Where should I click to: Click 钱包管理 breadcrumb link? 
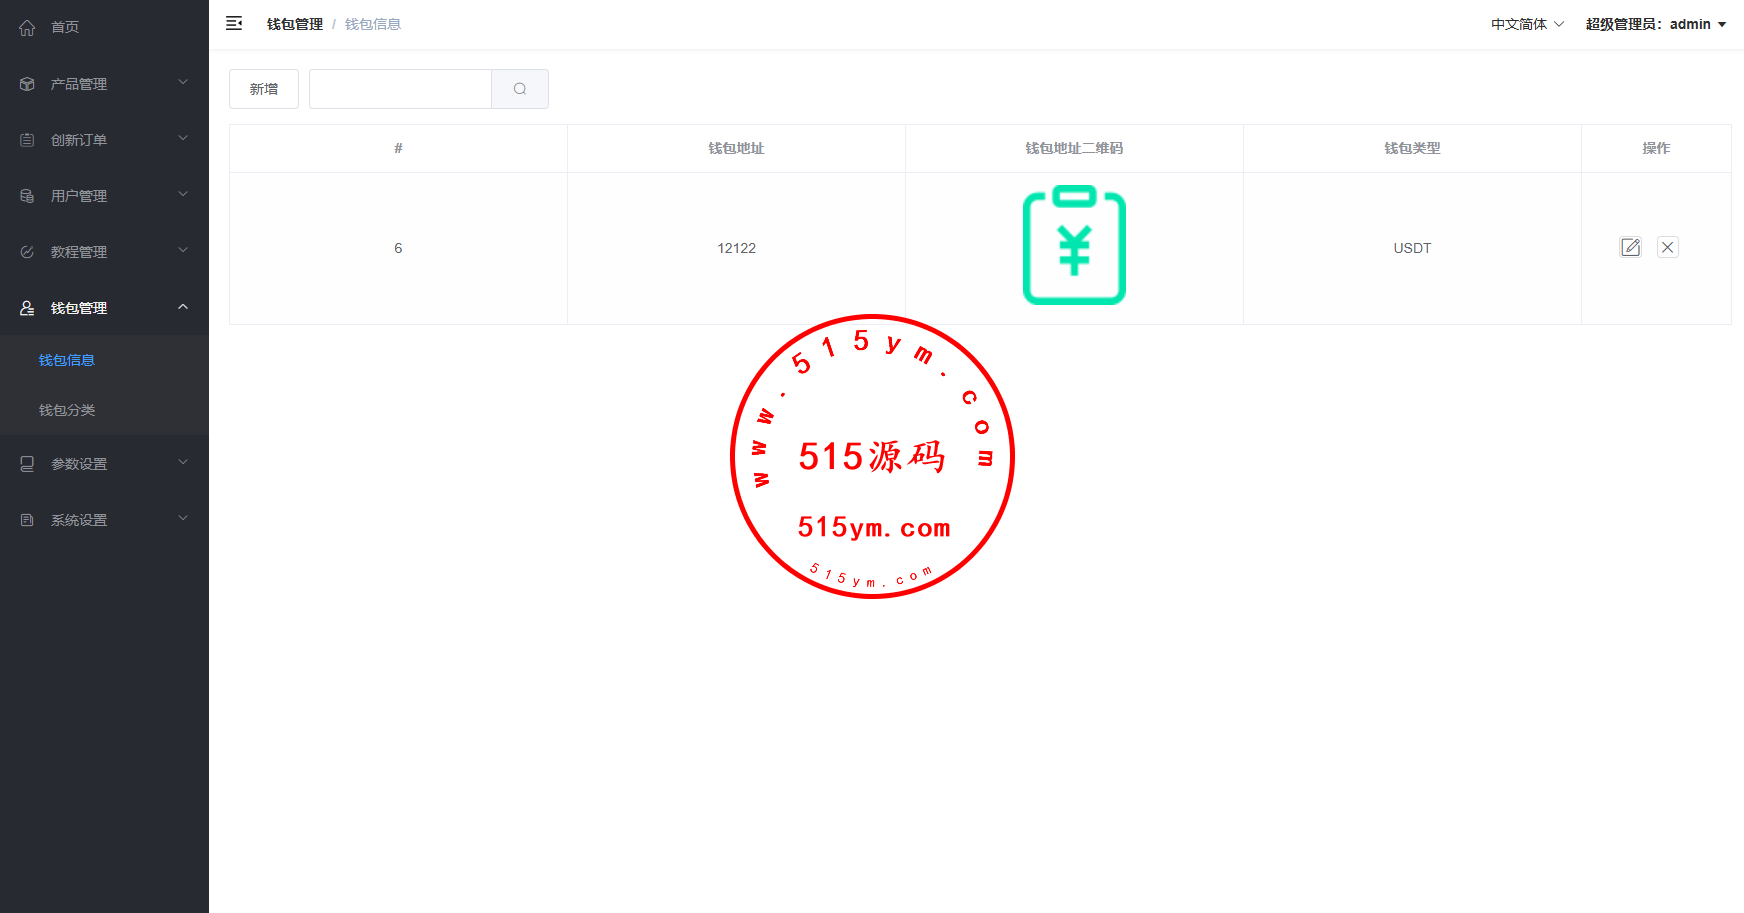pyautogui.click(x=294, y=24)
